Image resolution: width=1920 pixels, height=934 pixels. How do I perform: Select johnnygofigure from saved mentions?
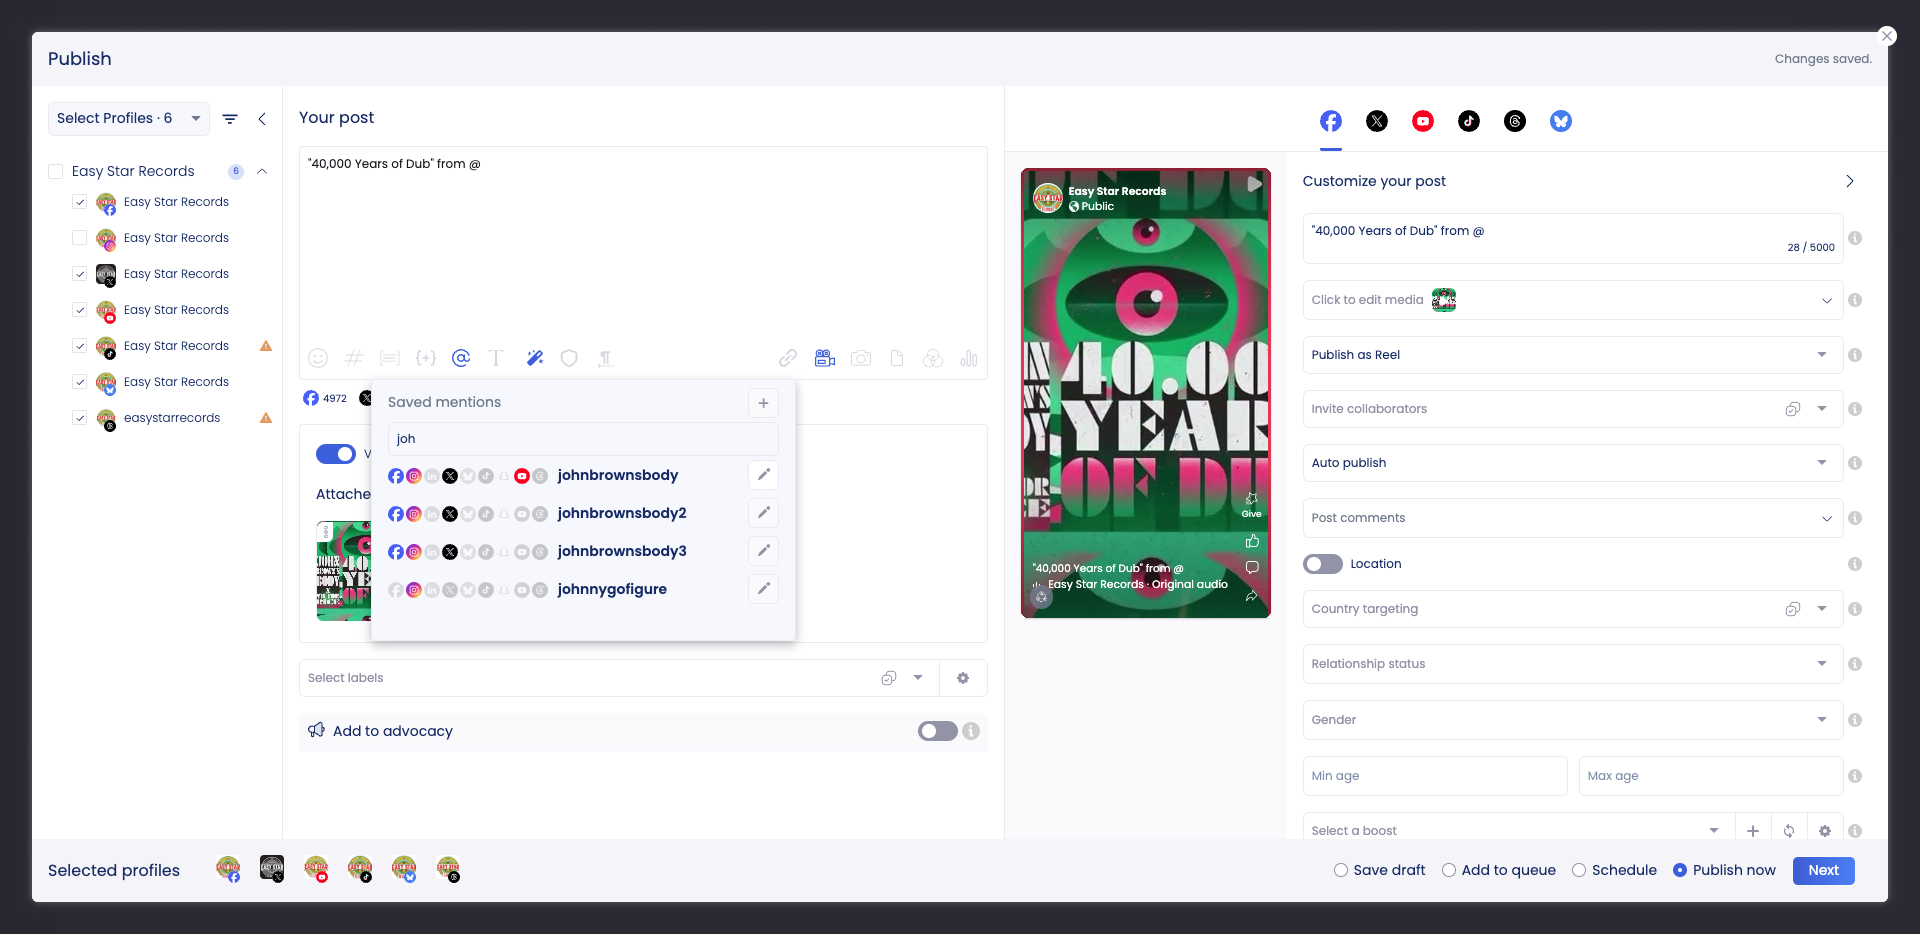coord(612,589)
